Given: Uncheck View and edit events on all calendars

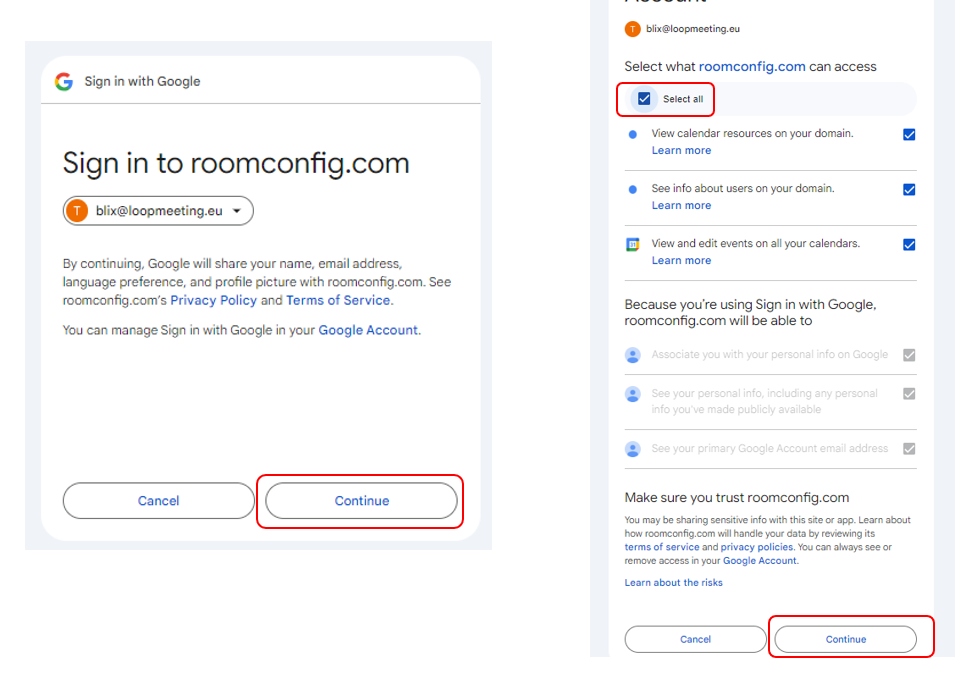Looking at the screenshot, I should (909, 245).
